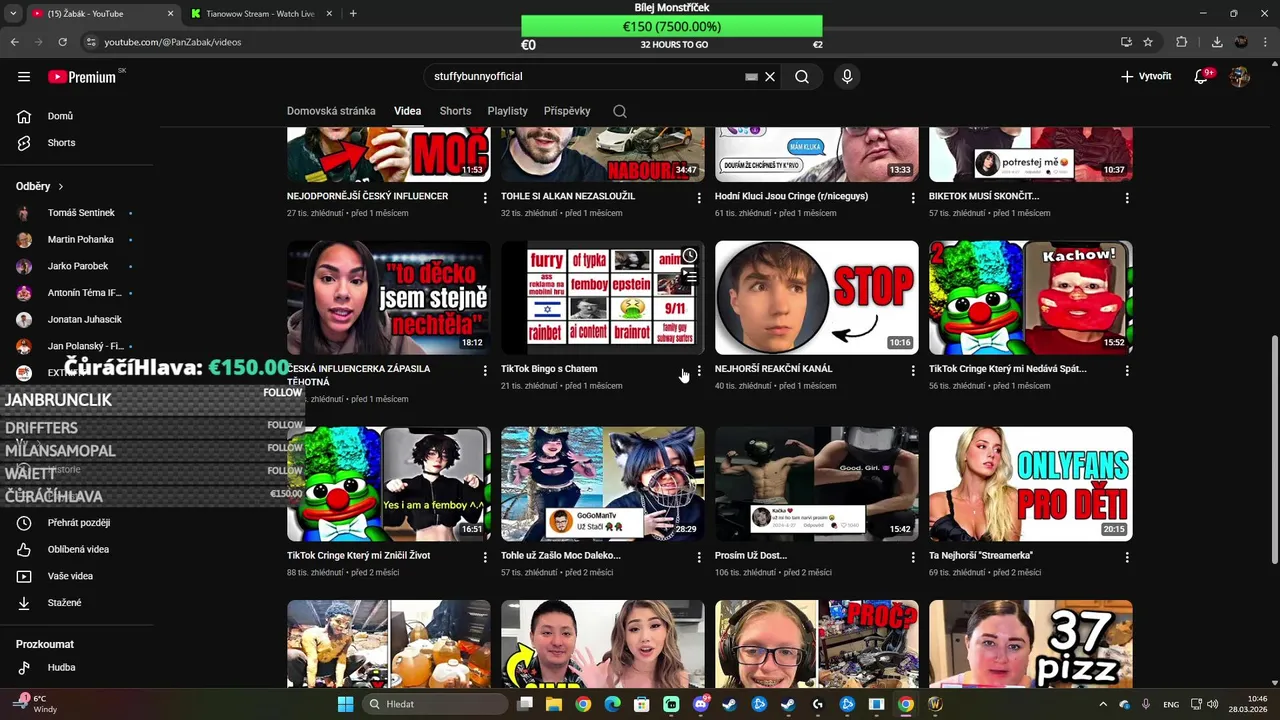Image resolution: width=1280 pixels, height=720 pixels.
Task: Open Chrome downloads icon
Action: (x=1217, y=42)
